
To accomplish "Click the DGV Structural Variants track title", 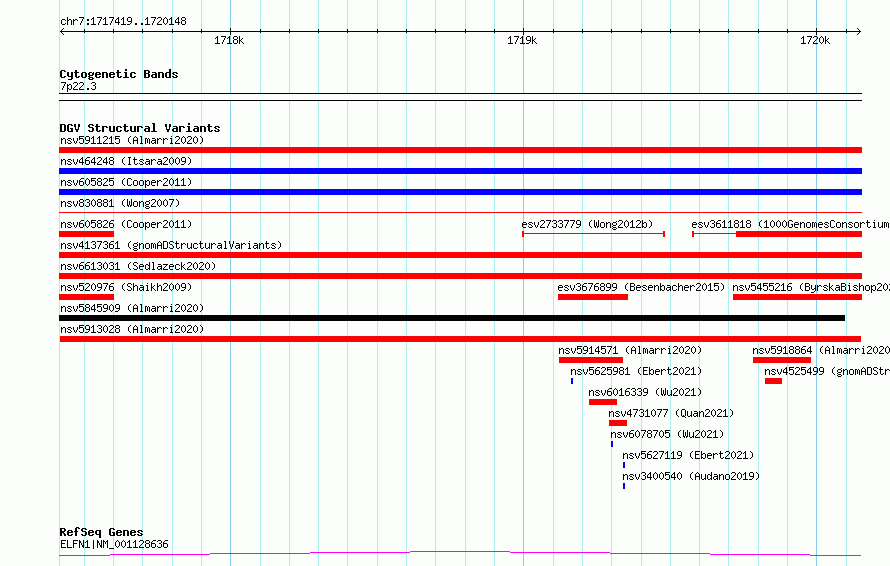I will (140, 128).
